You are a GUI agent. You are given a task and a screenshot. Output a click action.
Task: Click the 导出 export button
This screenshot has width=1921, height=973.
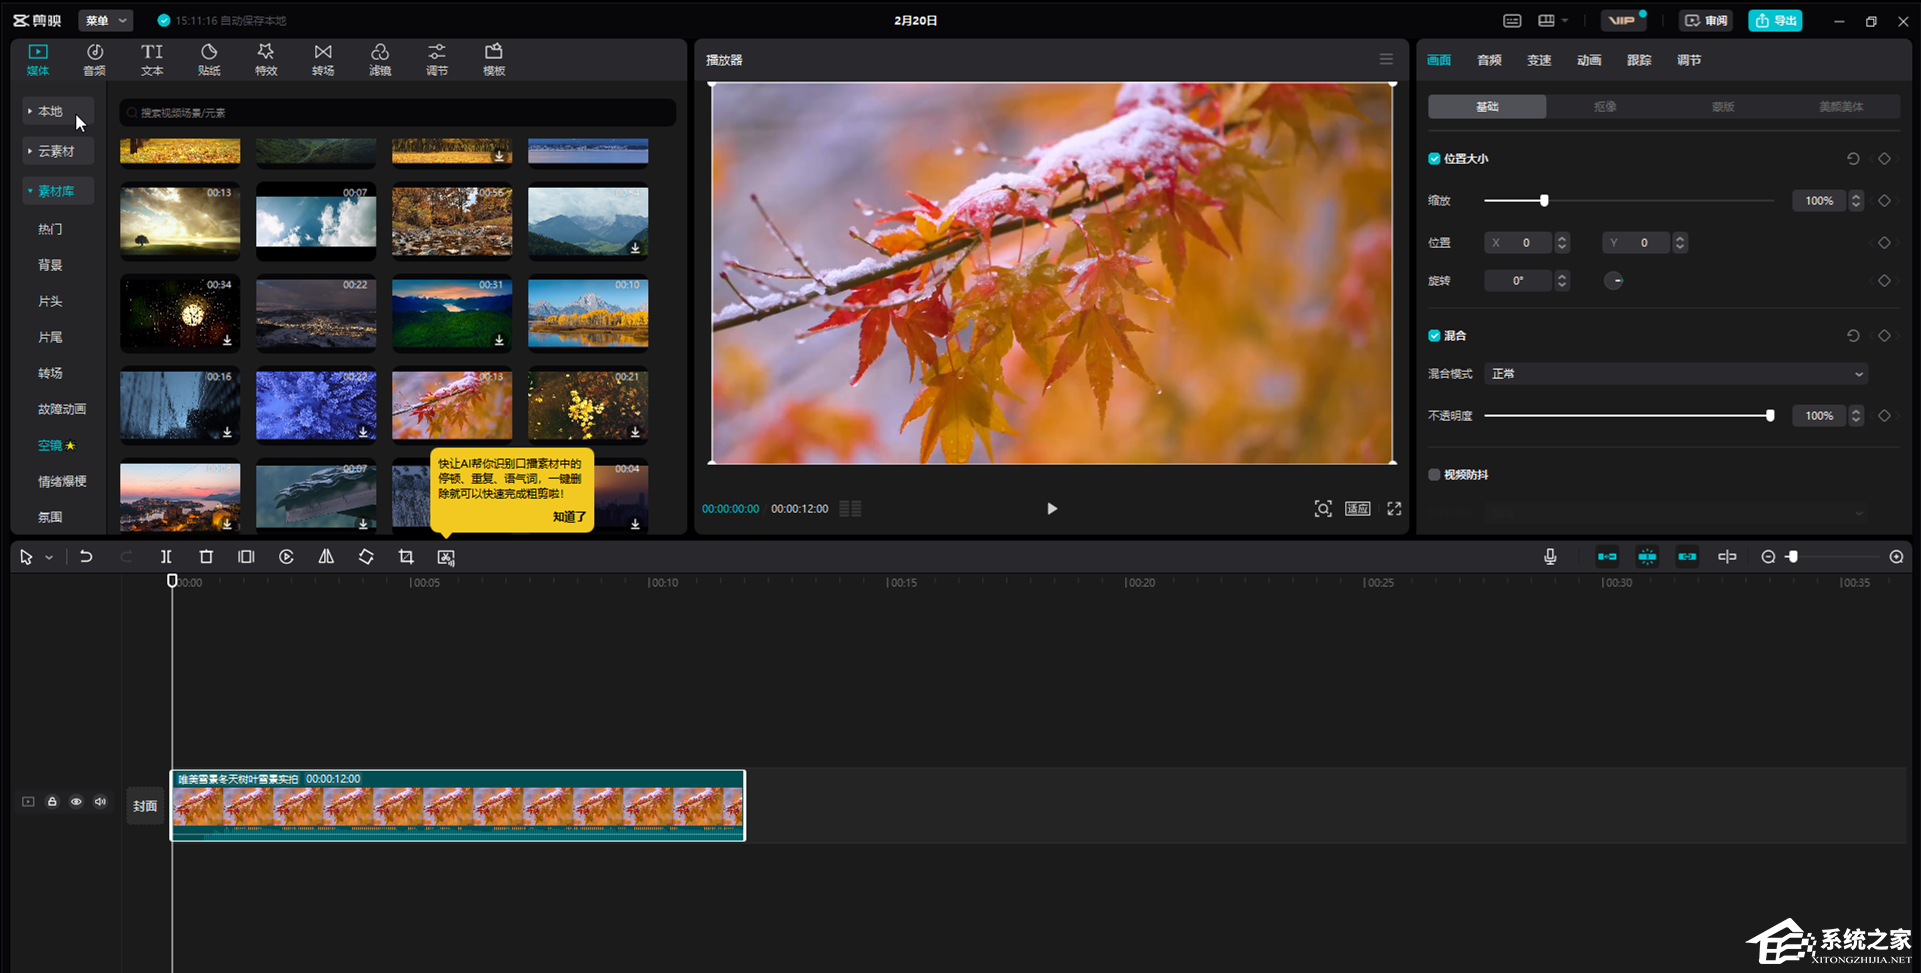click(1775, 20)
